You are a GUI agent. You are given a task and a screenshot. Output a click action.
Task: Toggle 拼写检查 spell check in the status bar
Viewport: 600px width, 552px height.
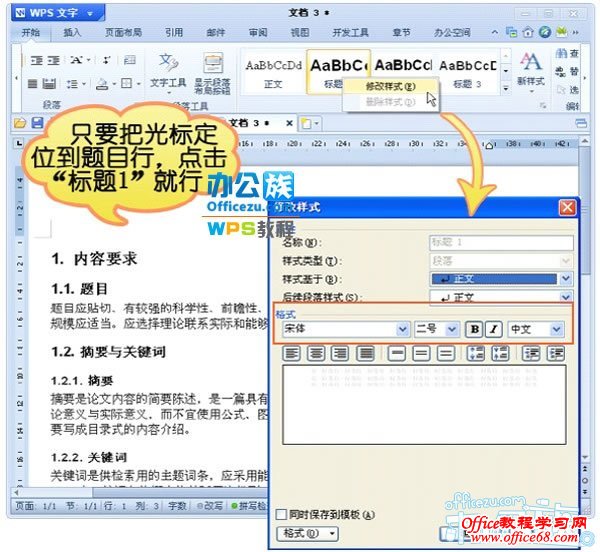click(x=249, y=506)
